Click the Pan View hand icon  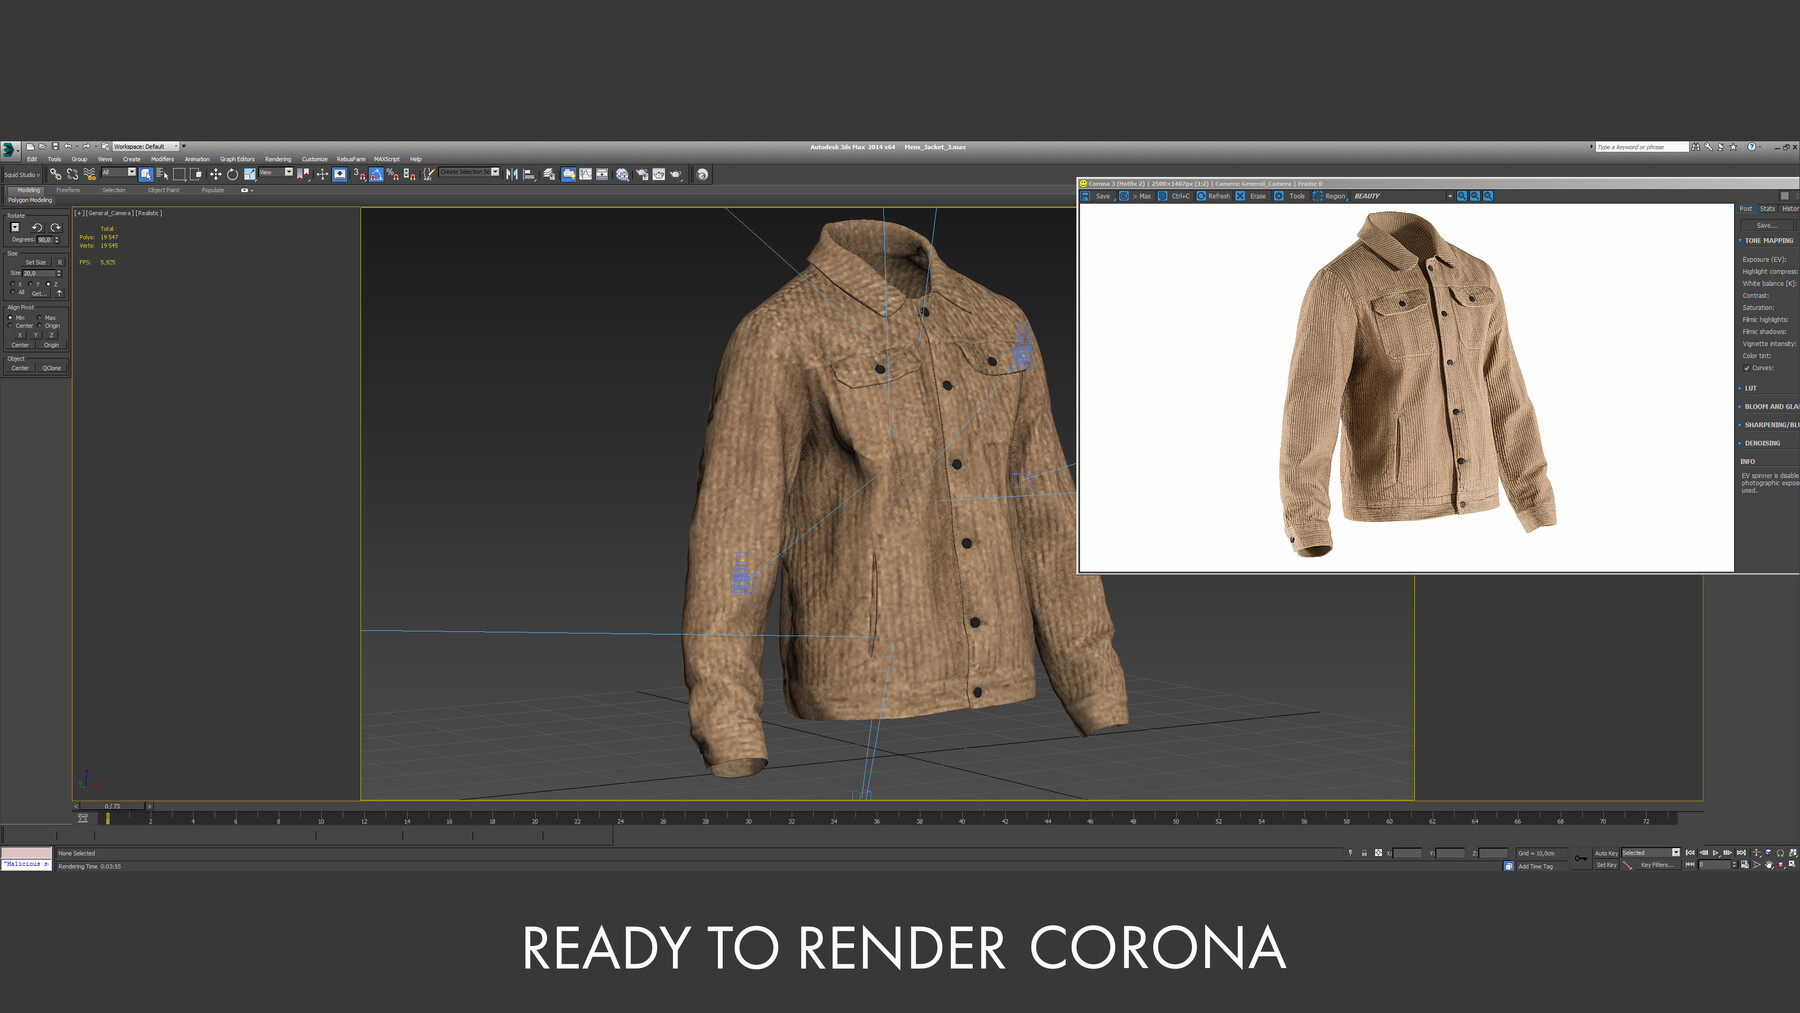click(1768, 865)
